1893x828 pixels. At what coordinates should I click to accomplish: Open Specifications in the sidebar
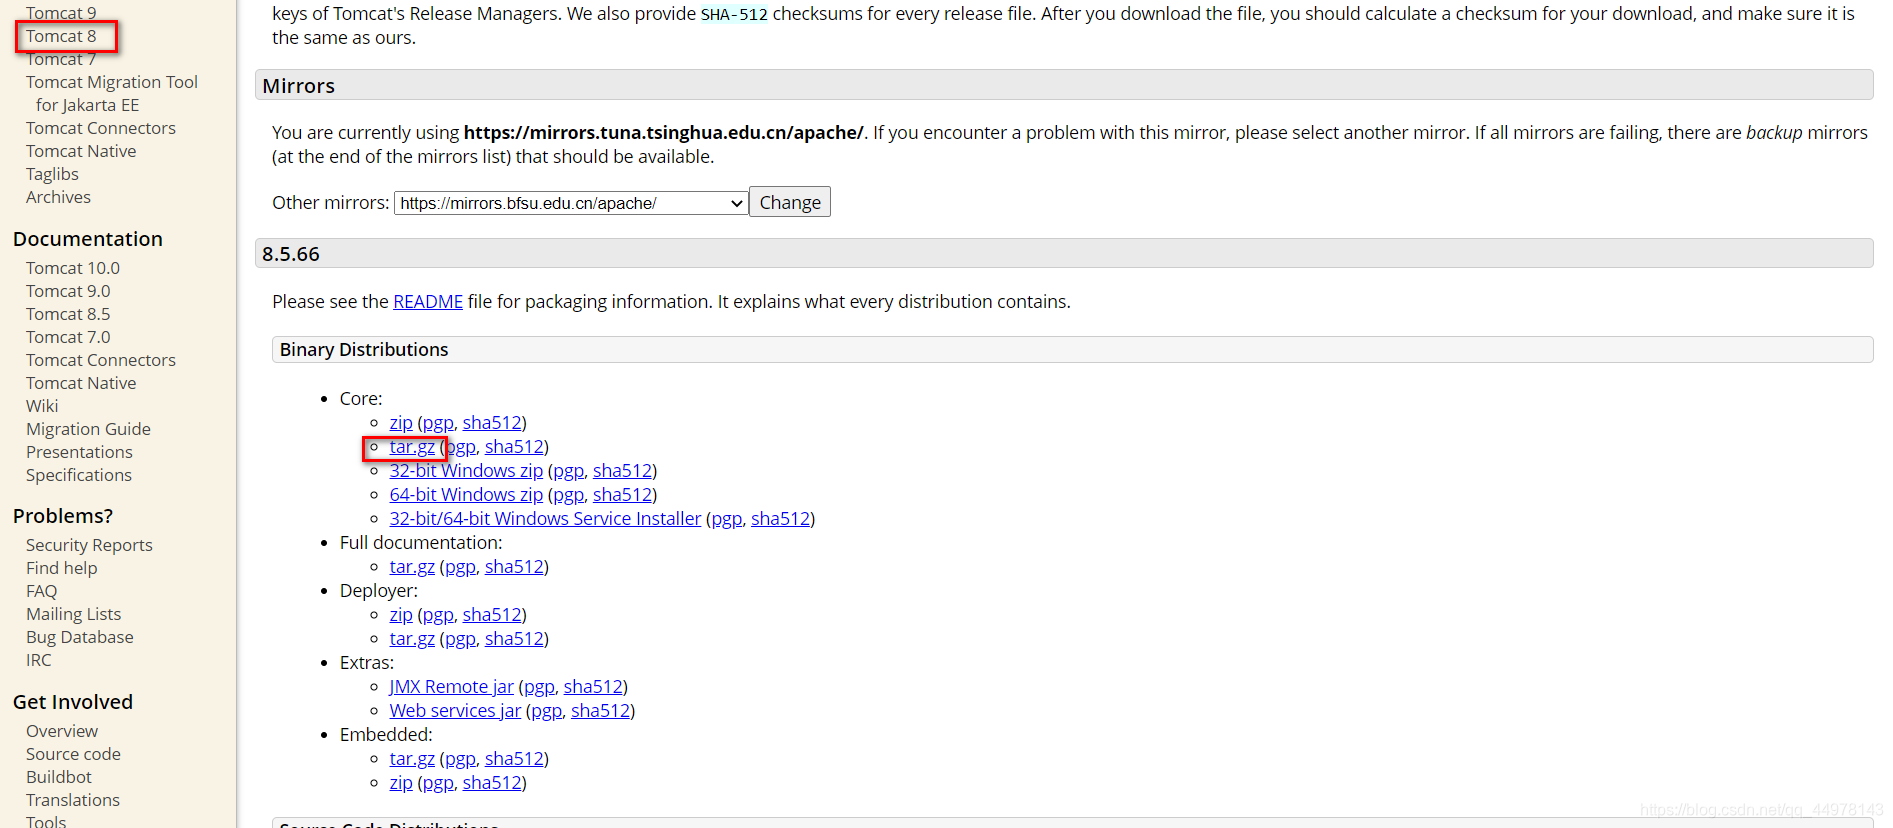pyautogui.click(x=79, y=475)
